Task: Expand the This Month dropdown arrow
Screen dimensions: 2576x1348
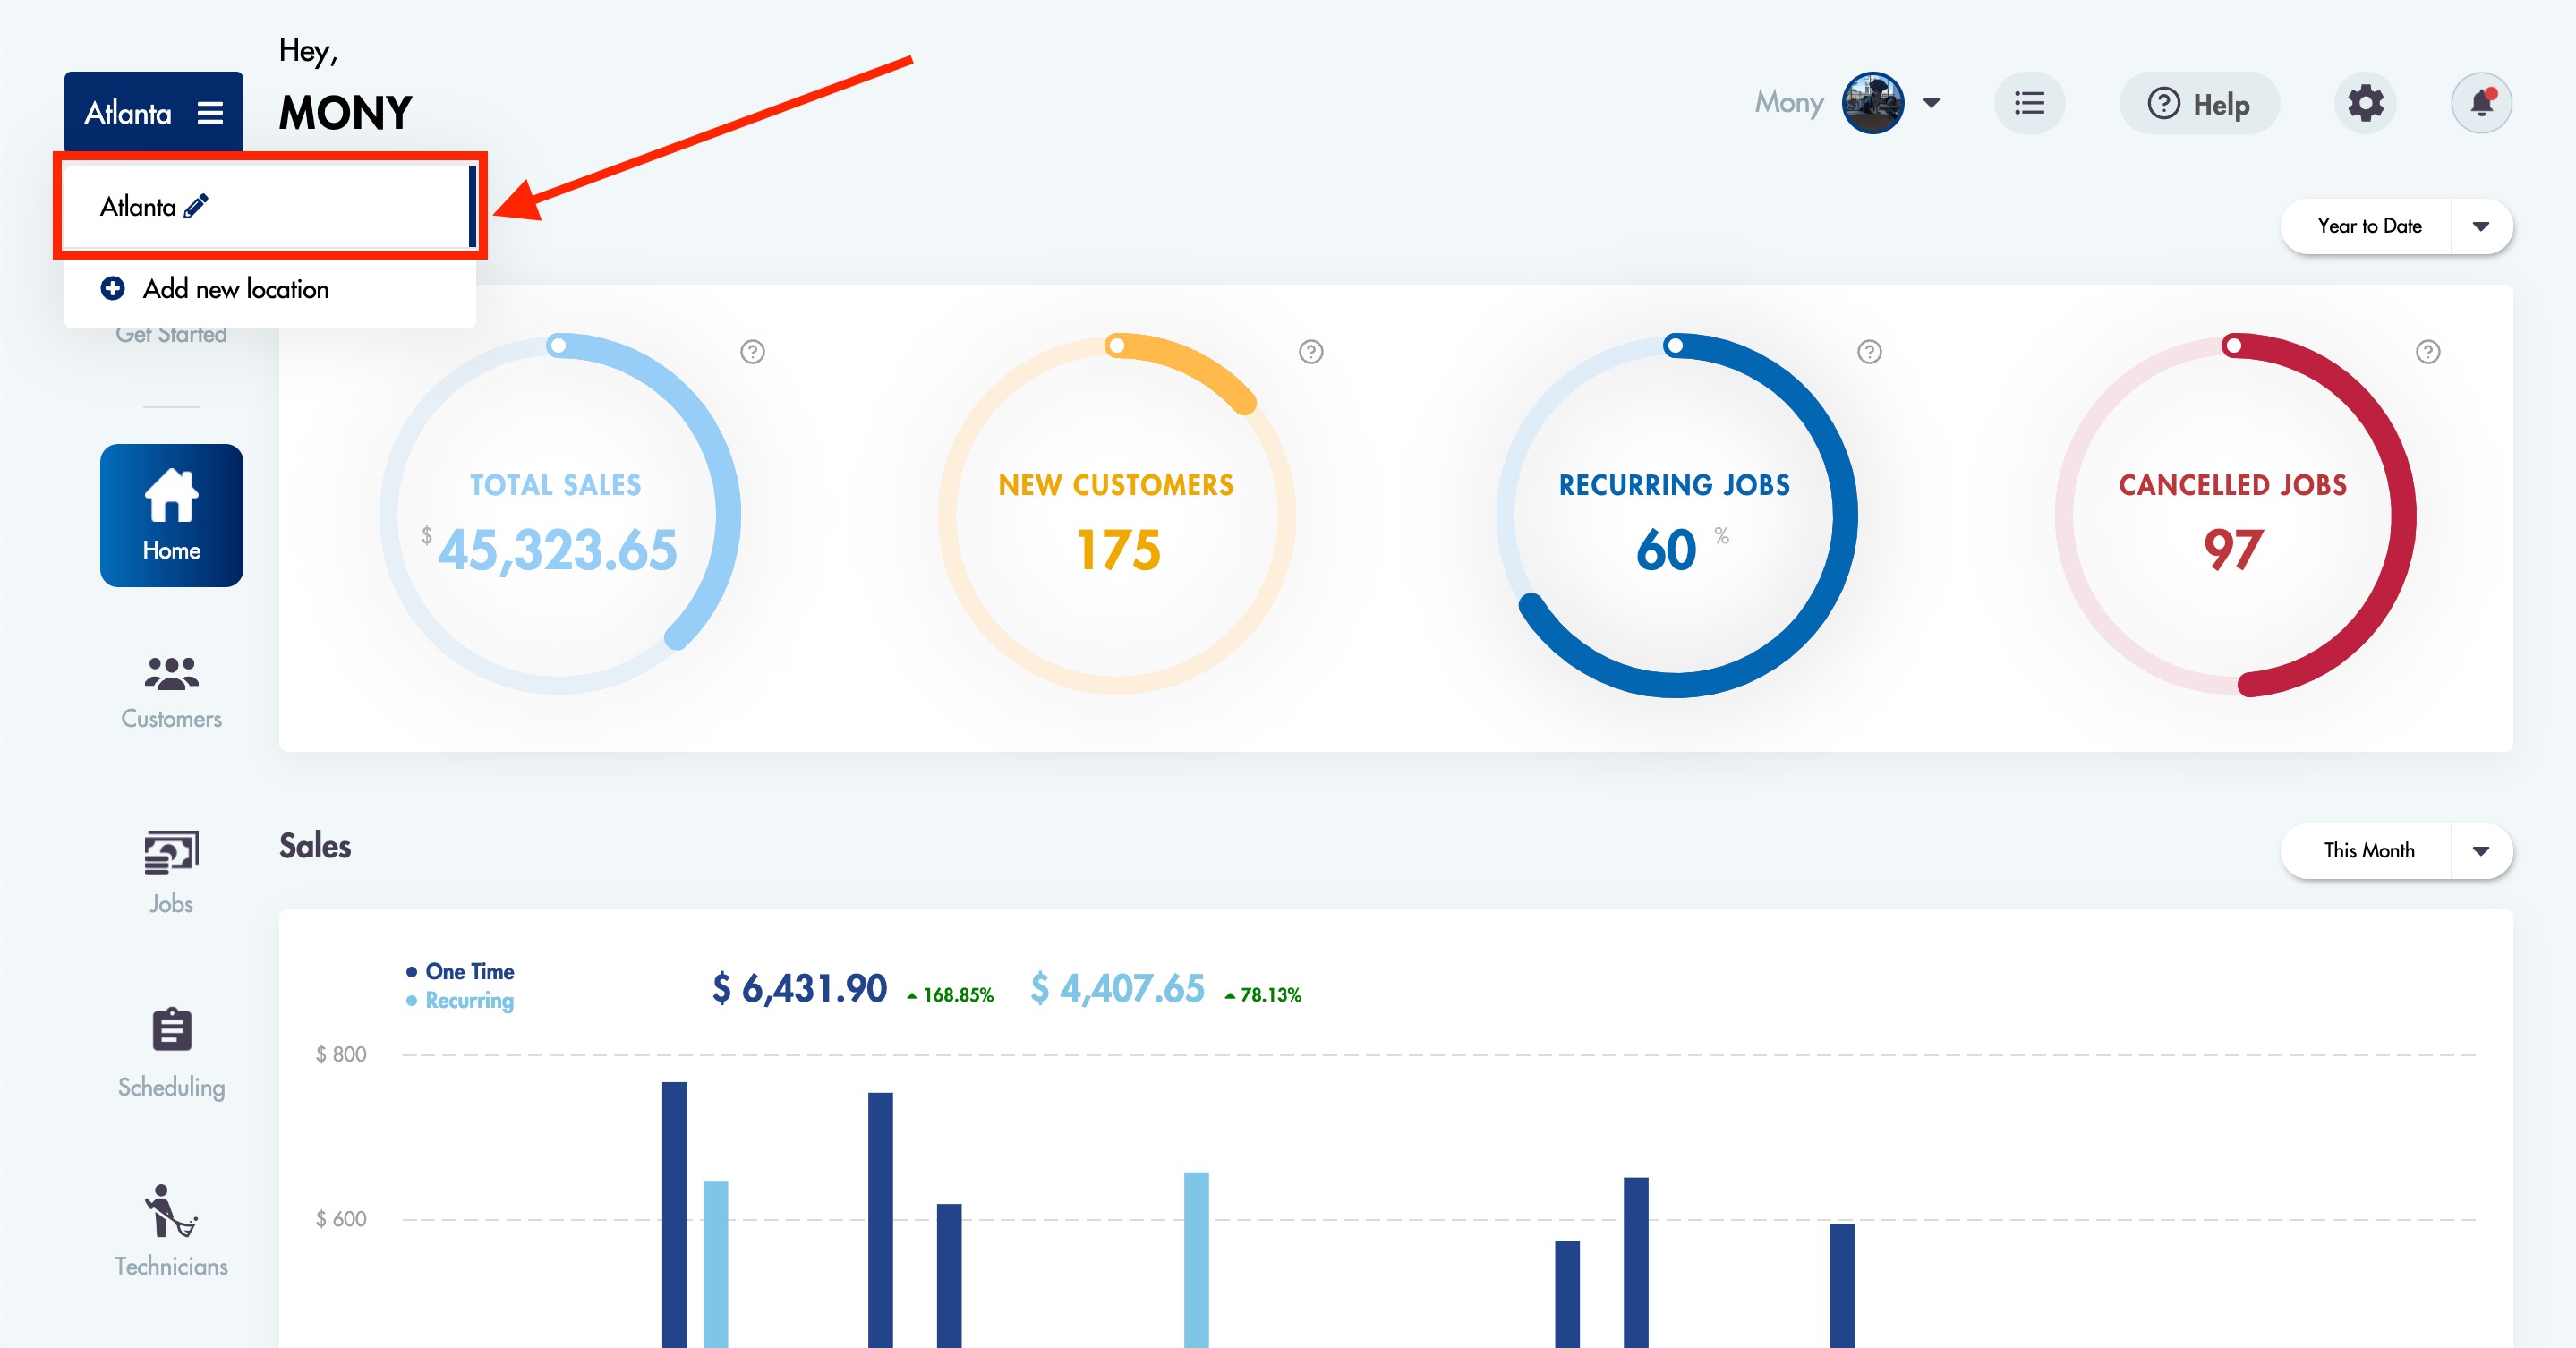Action: point(2481,851)
